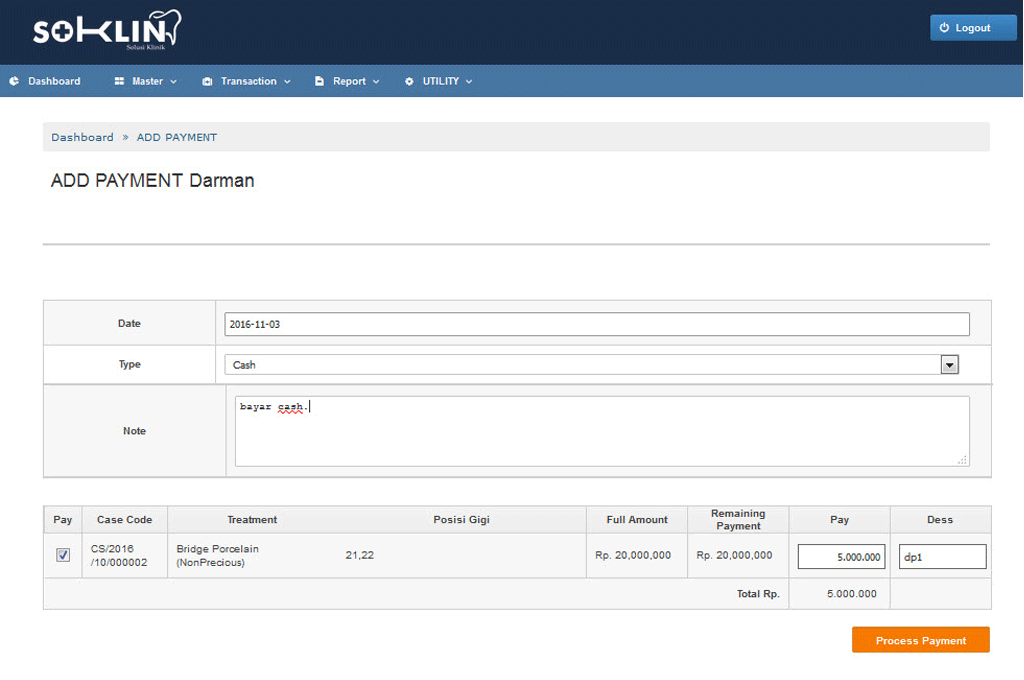The width and height of the screenshot is (1024, 680).
Task: Click the Soklin tooth logo
Action: tap(107, 30)
